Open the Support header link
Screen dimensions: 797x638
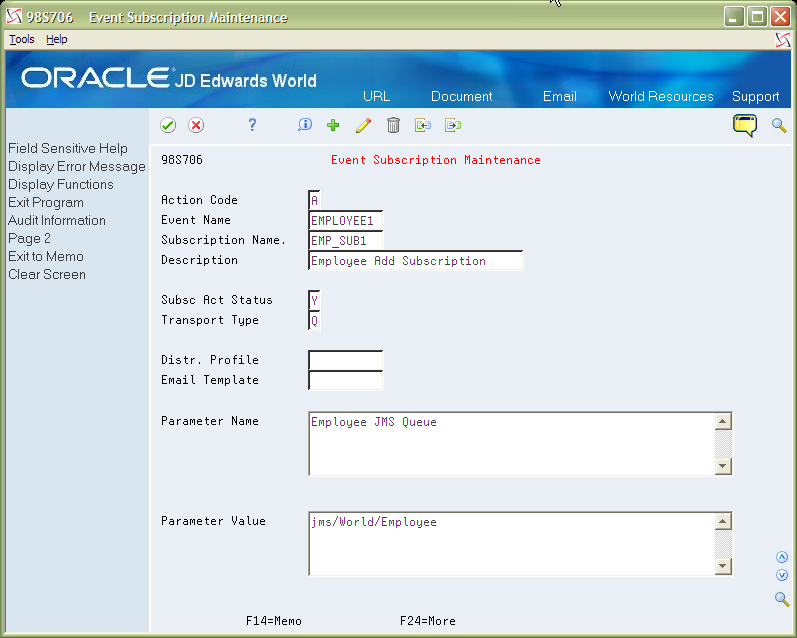[755, 96]
